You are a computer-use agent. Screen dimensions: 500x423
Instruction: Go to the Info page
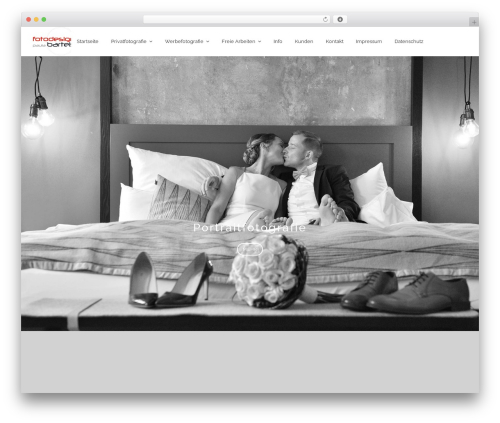[x=278, y=41]
